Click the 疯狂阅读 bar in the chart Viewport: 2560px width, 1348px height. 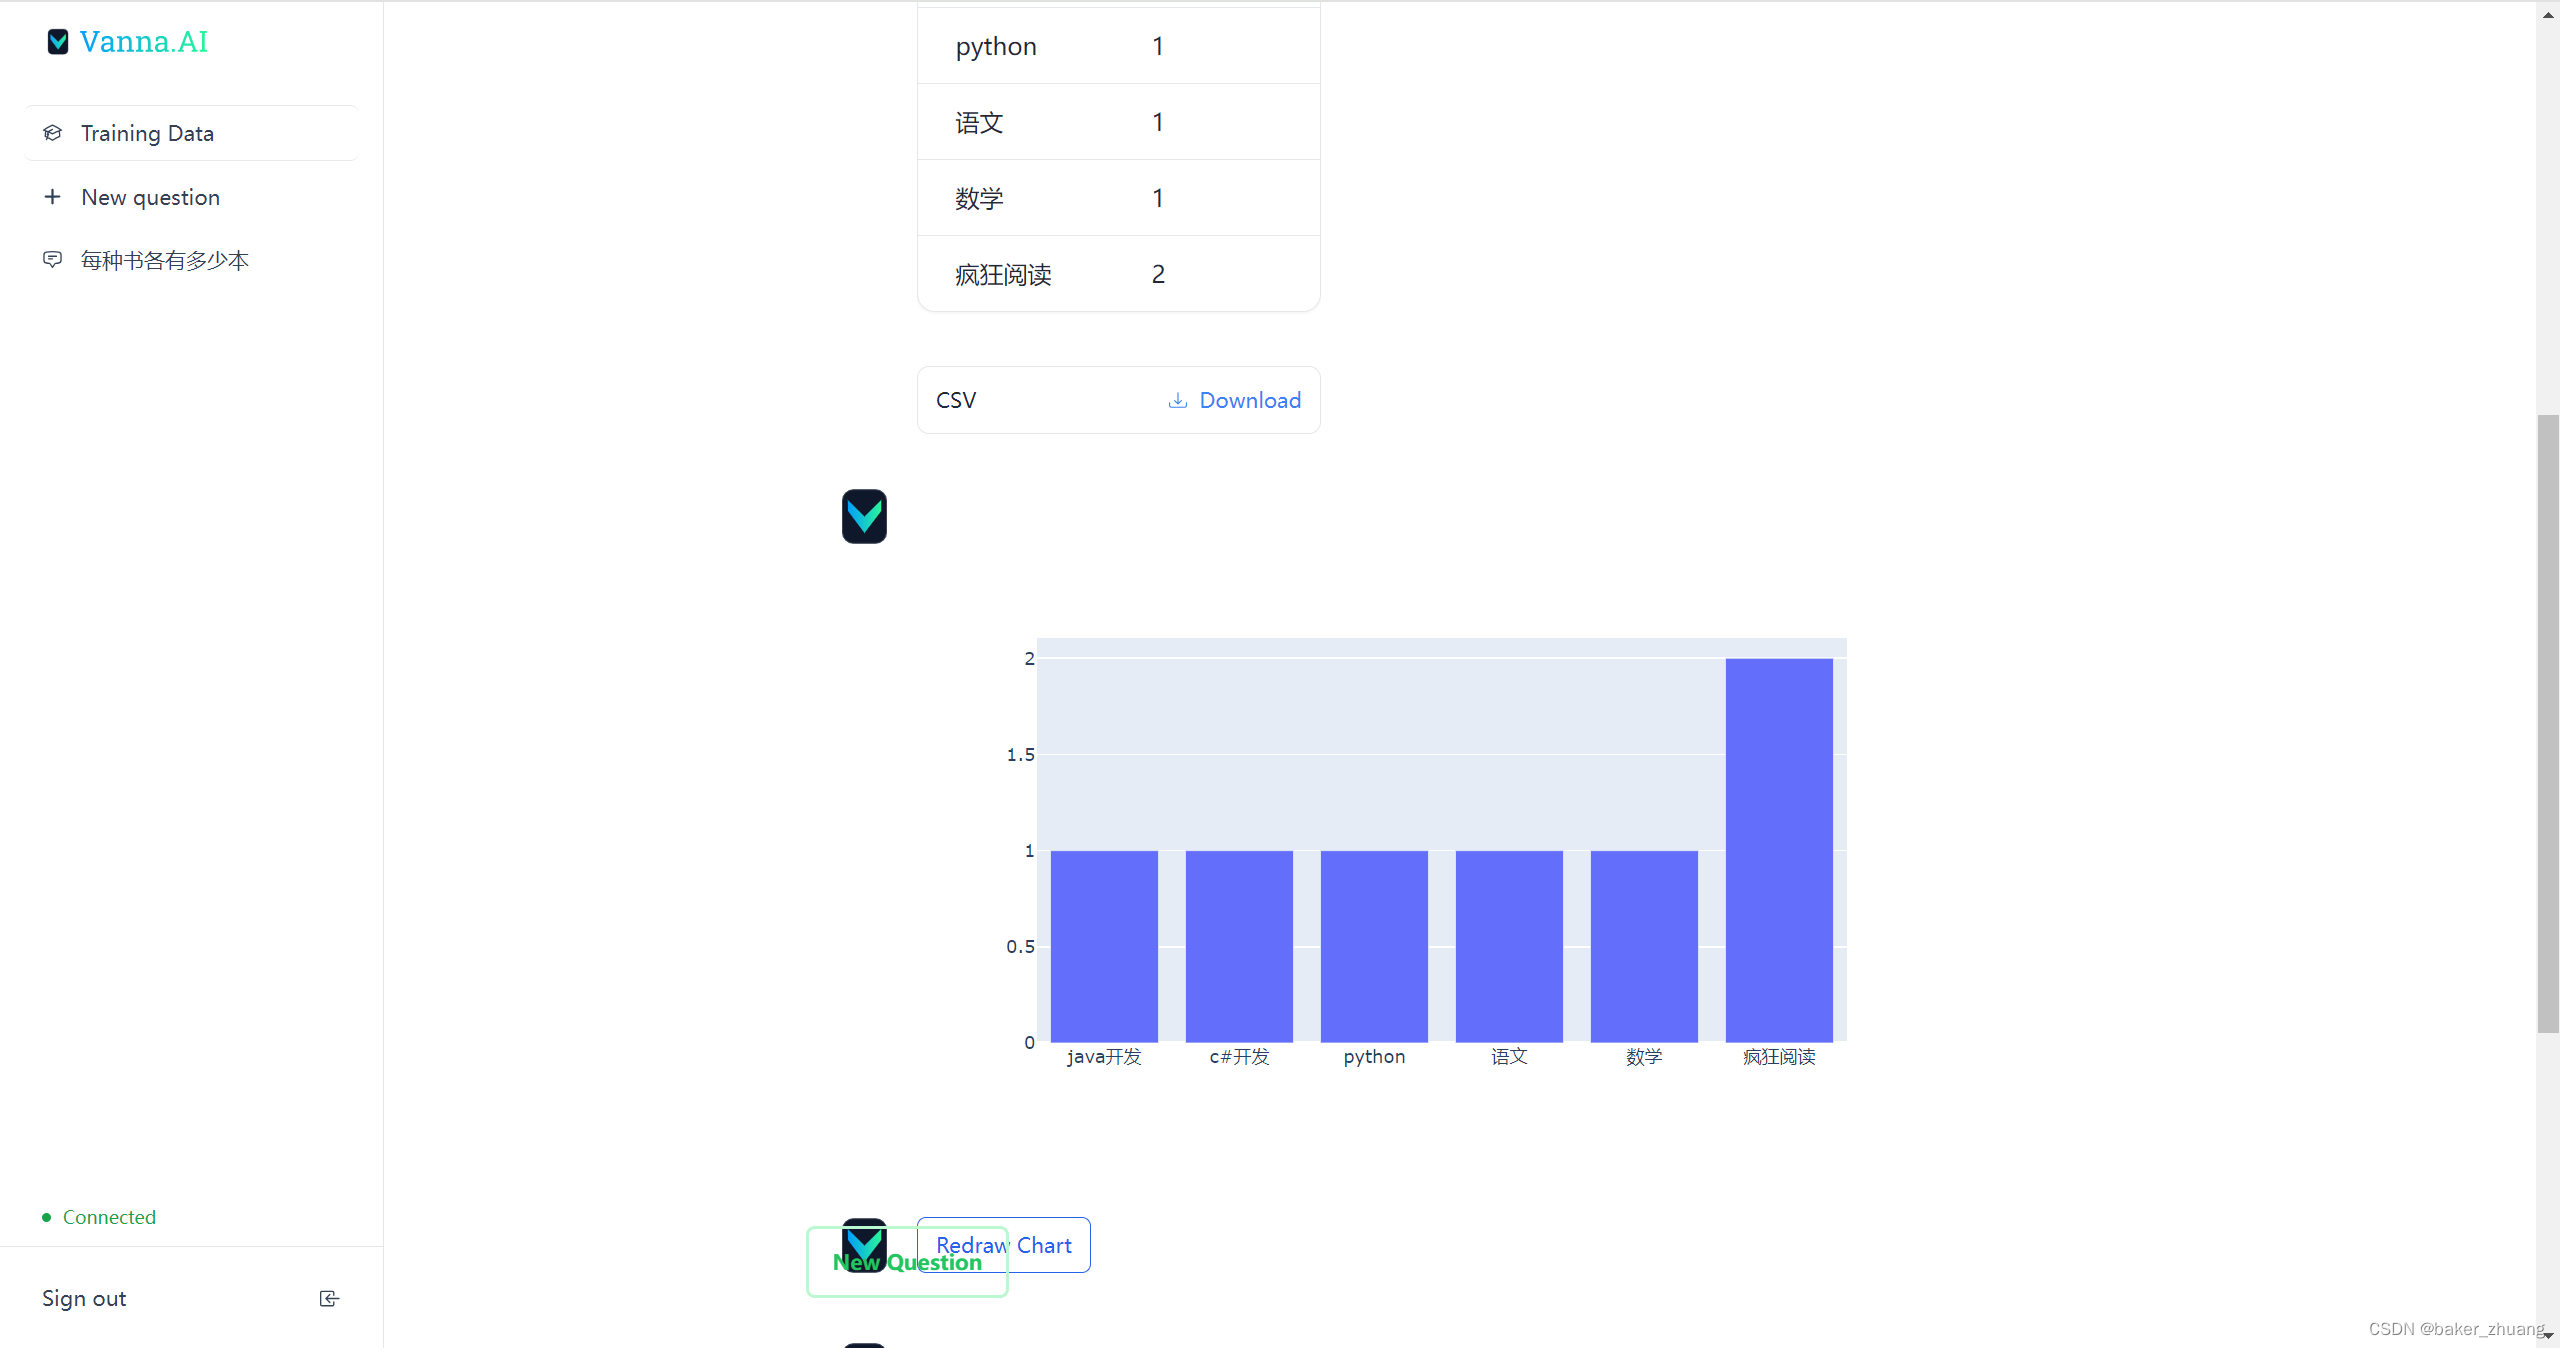(x=1779, y=850)
